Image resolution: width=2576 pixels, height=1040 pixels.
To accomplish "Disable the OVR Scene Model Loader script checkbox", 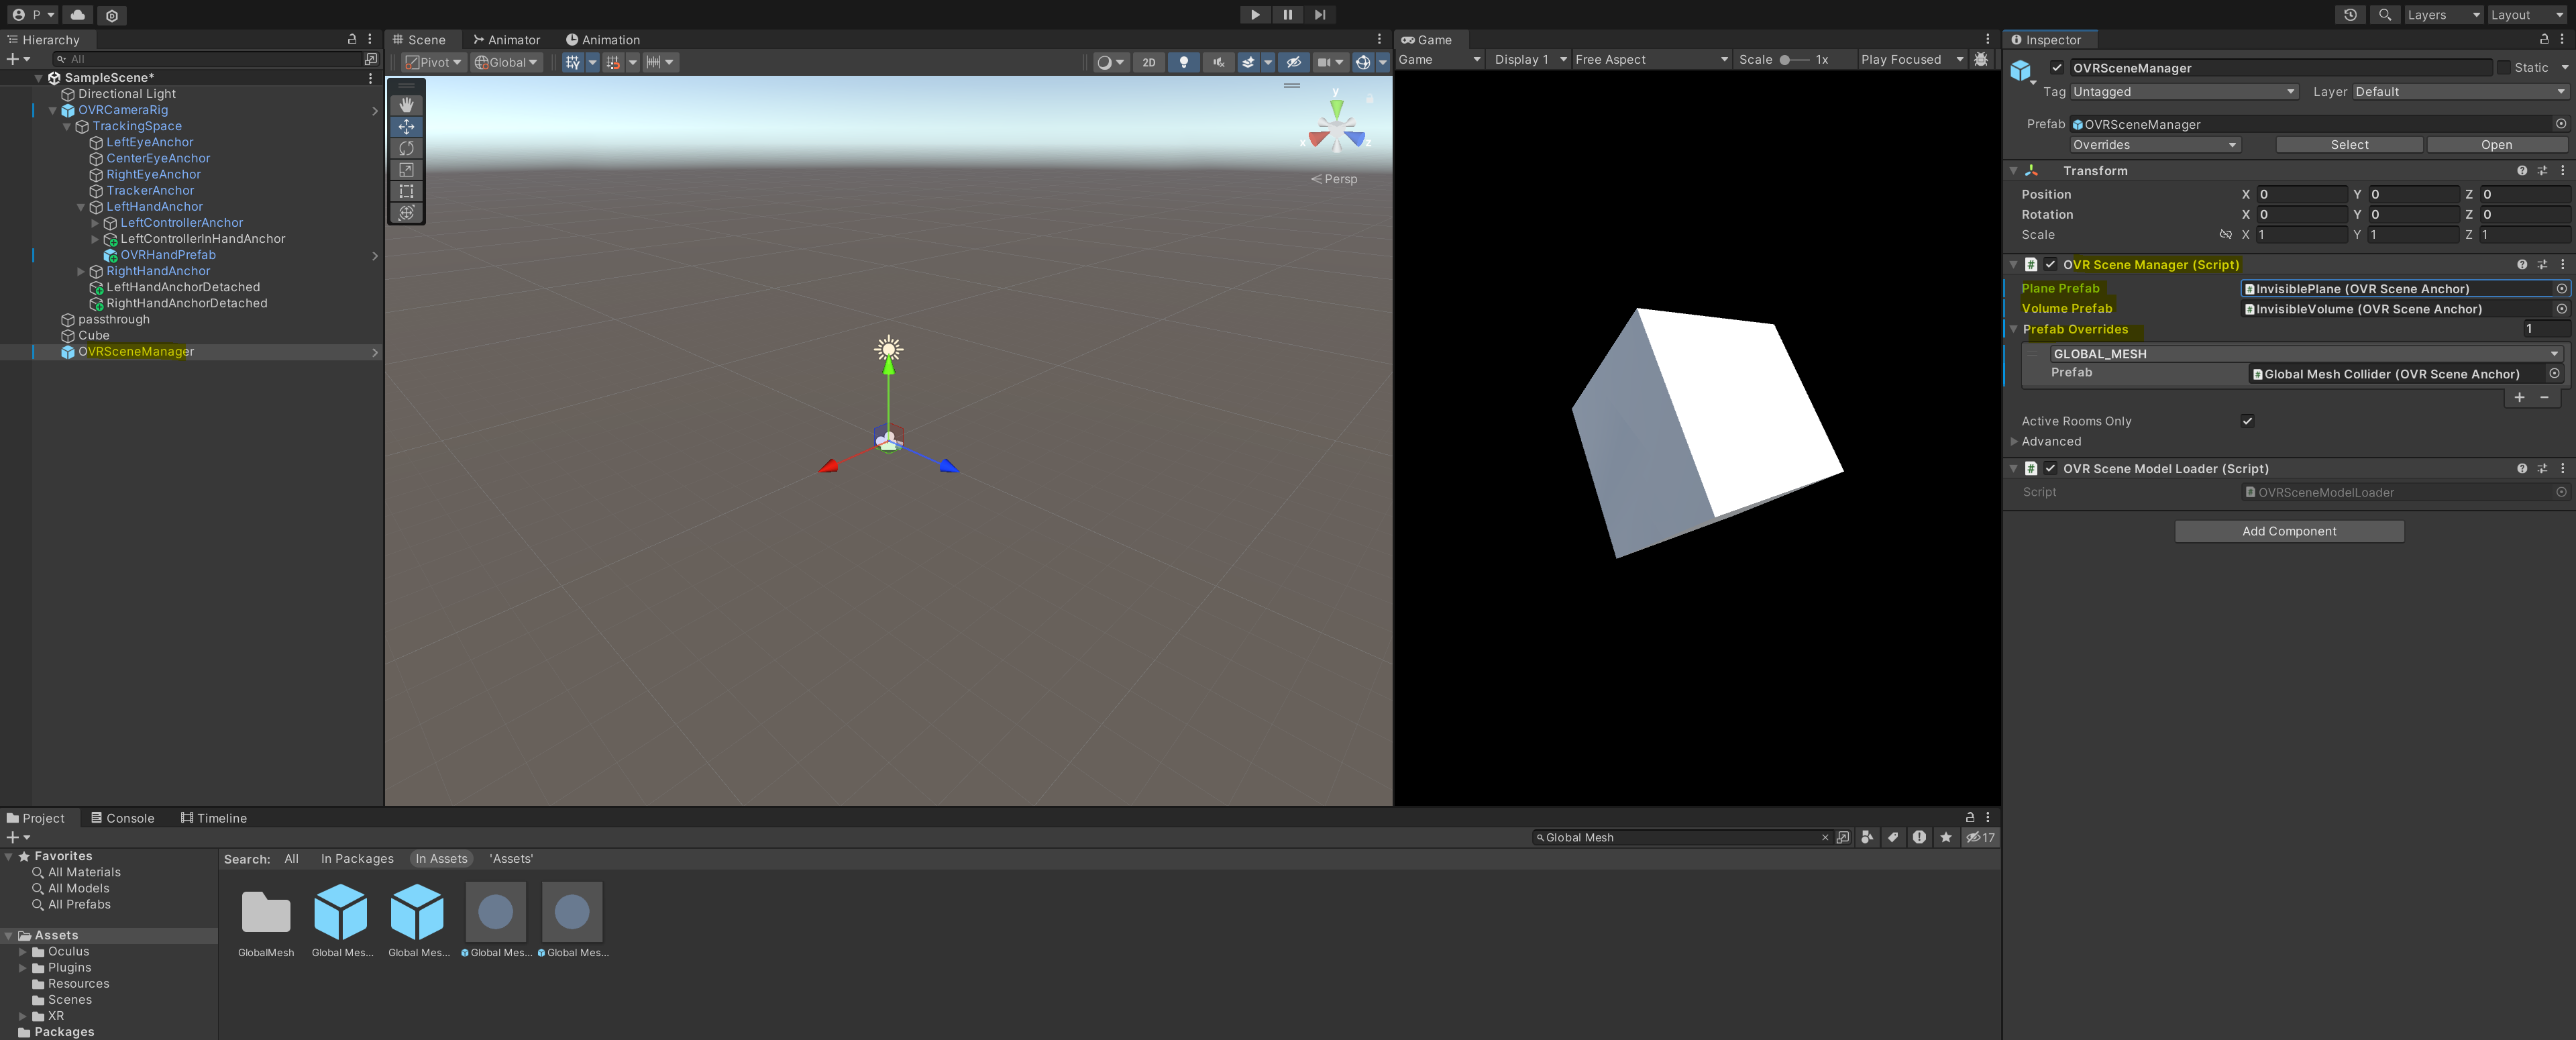I will coord(2050,468).
